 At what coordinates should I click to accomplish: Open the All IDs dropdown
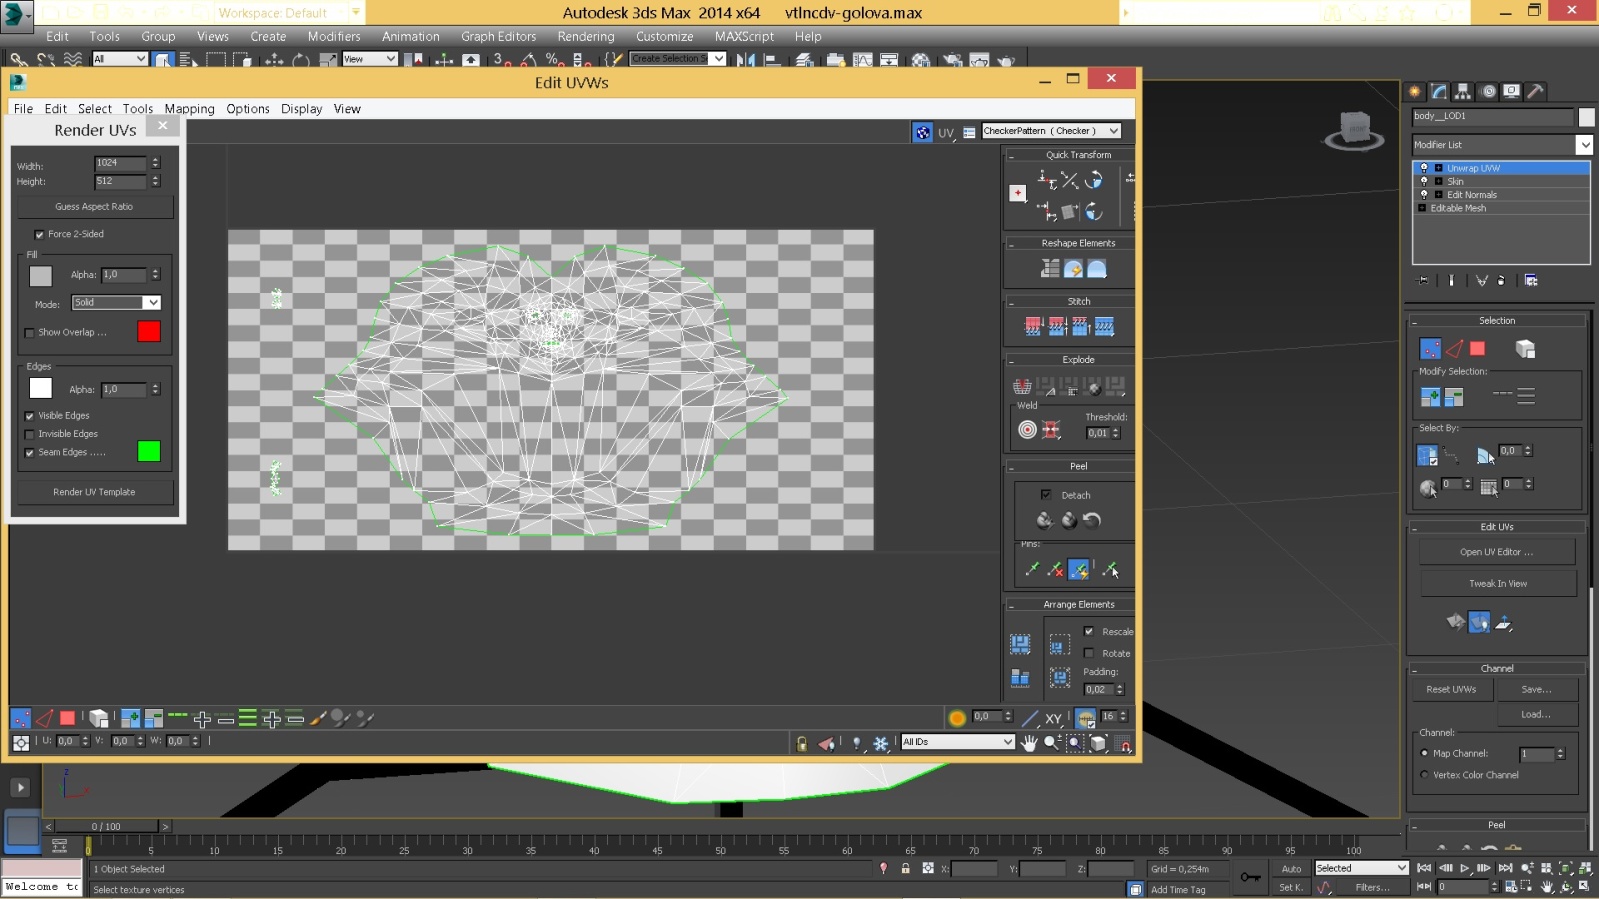click(x=957, y=742)
